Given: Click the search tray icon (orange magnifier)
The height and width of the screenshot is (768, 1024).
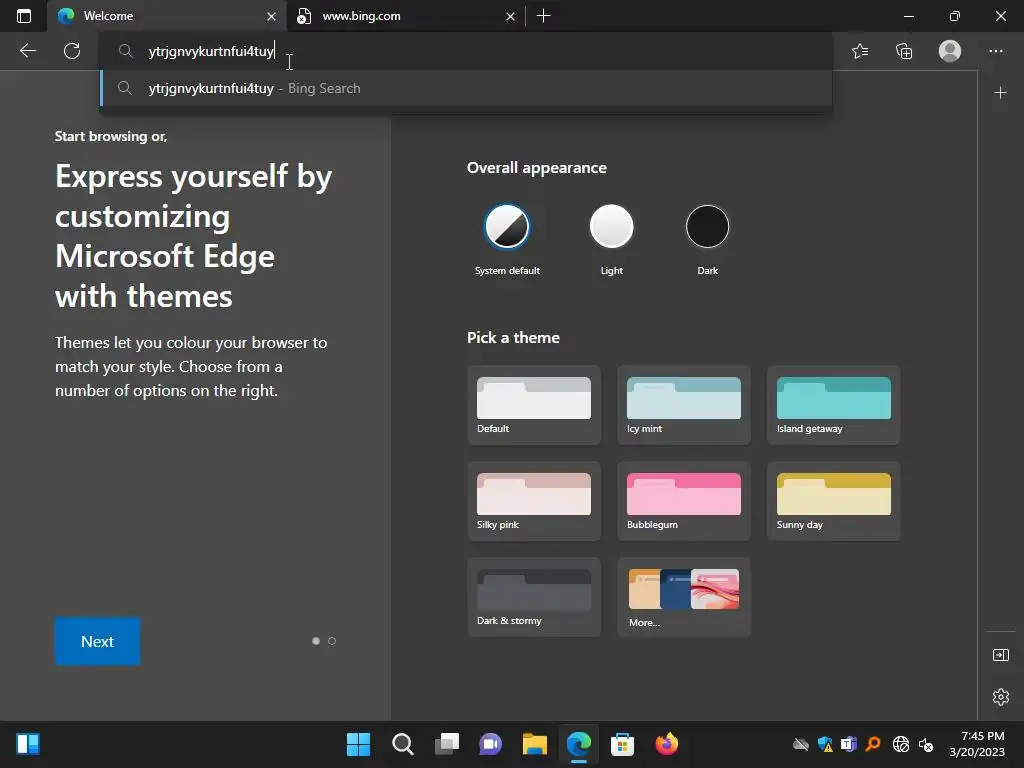Looking at the screenshot, I should tap(873, 744).
